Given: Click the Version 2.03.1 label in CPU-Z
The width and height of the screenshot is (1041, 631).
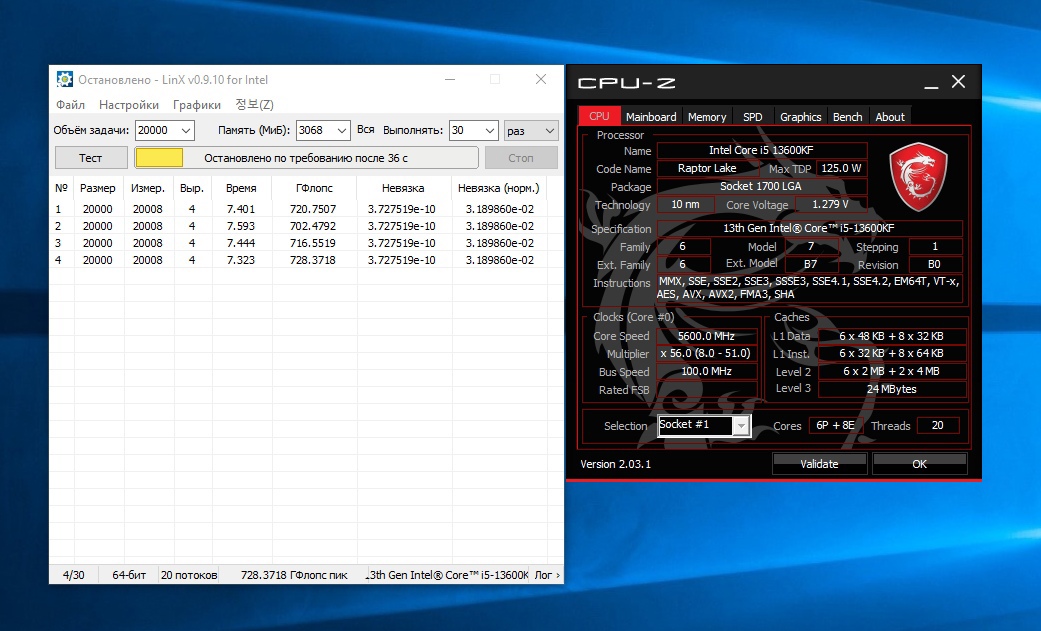Looking at the screenshot, I should coord(615,464).
